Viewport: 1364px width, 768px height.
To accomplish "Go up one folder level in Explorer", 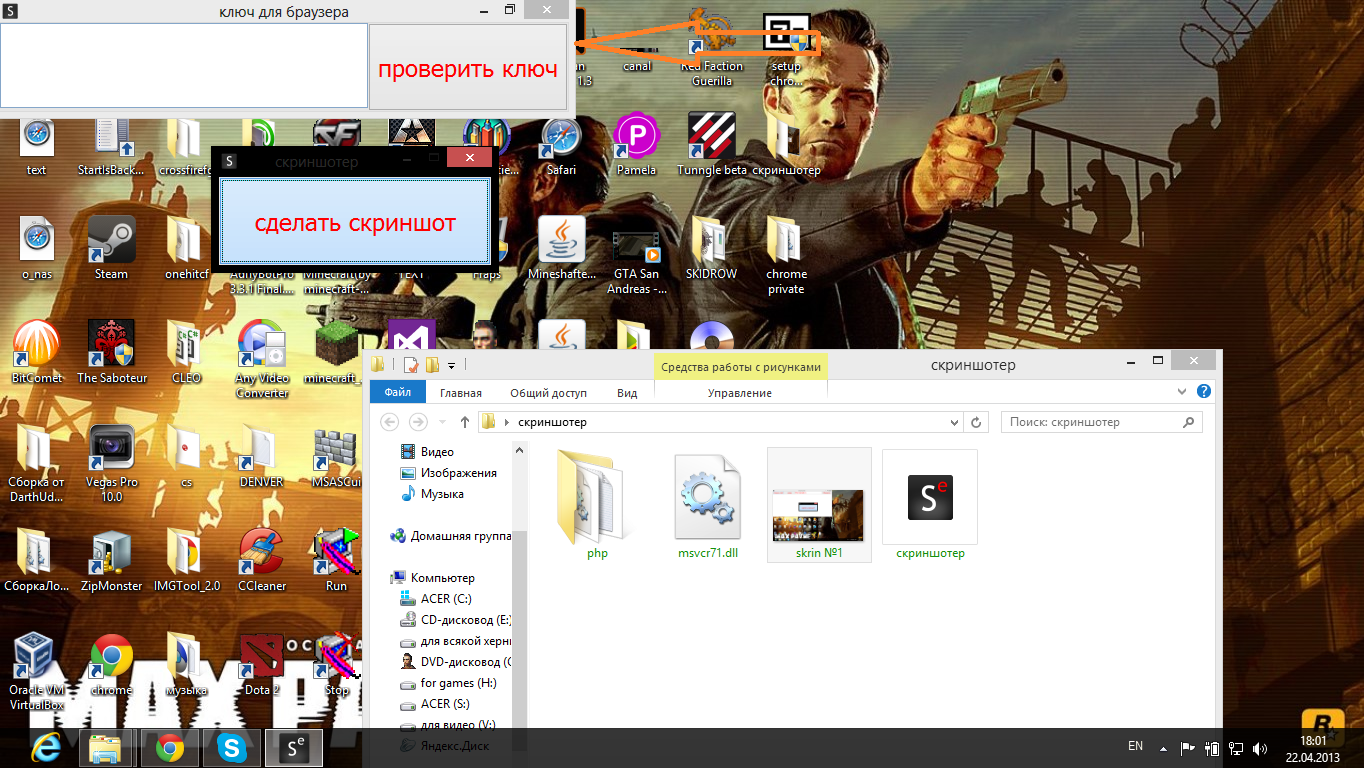I will click(x=465, y=422).
